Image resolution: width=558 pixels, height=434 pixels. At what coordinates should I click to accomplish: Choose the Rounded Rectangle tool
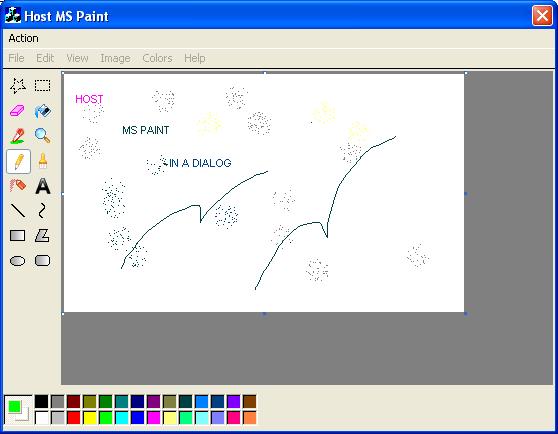coord(42,261)
